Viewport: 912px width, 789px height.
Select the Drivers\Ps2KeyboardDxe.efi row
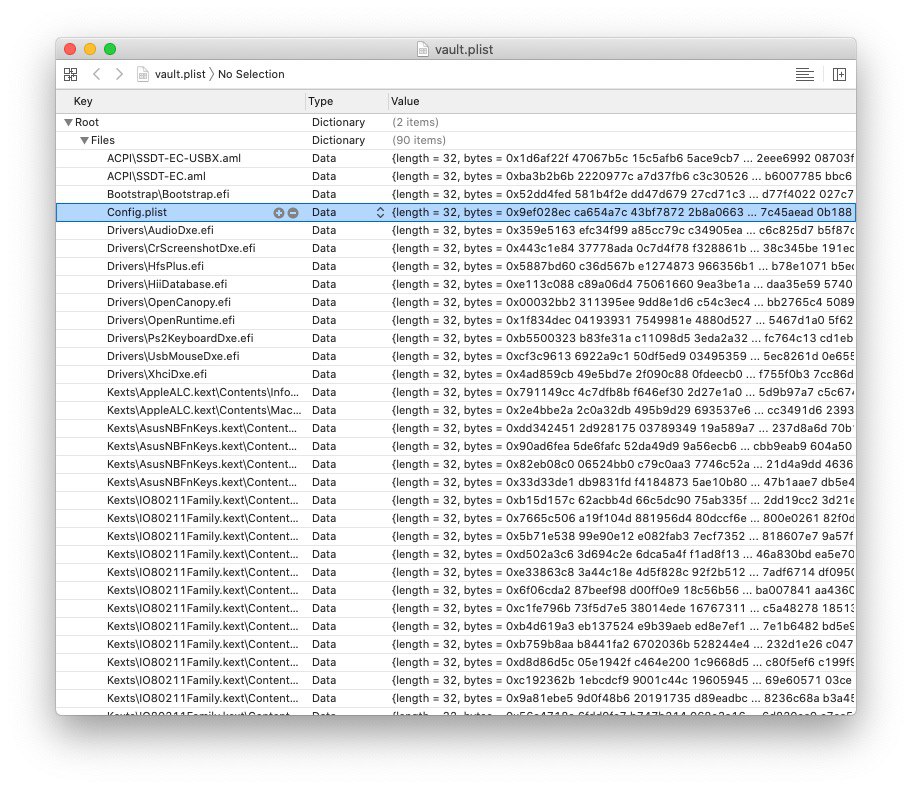tap(455, 338)
